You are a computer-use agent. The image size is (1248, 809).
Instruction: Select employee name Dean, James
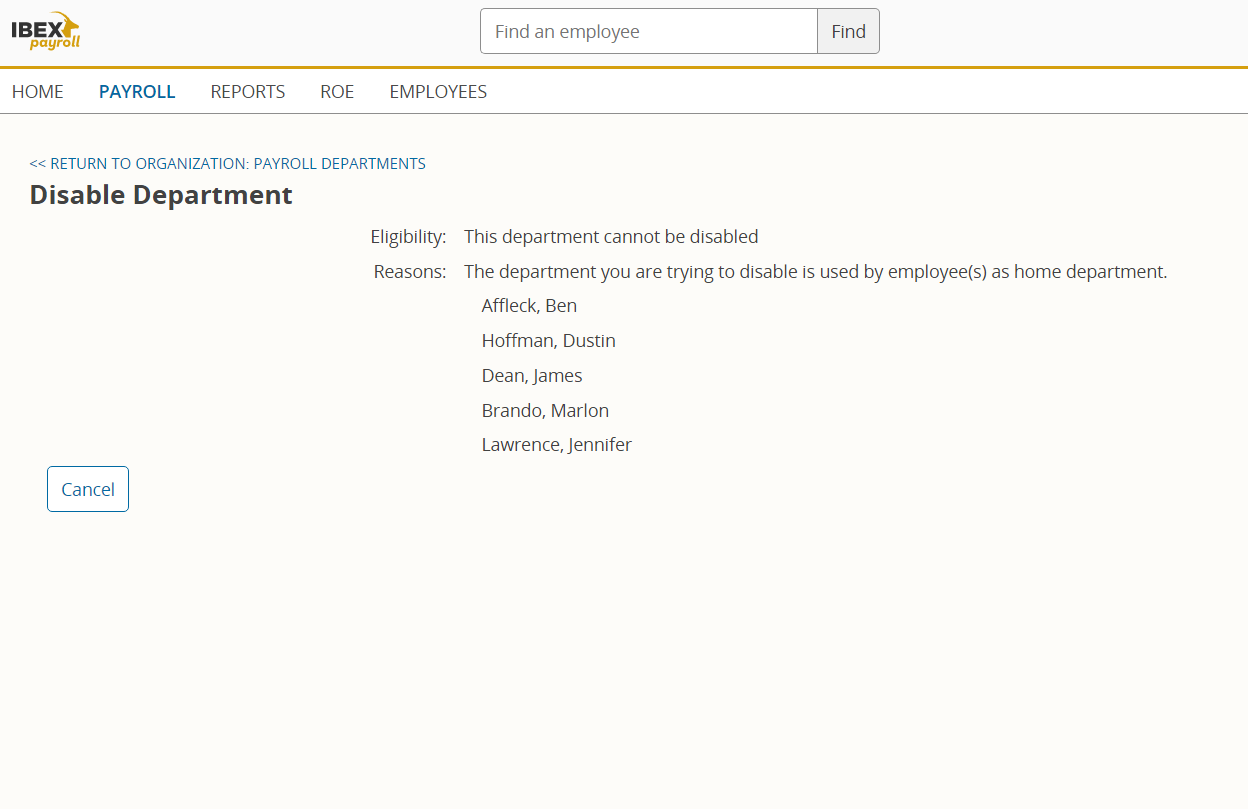[532, 376]
